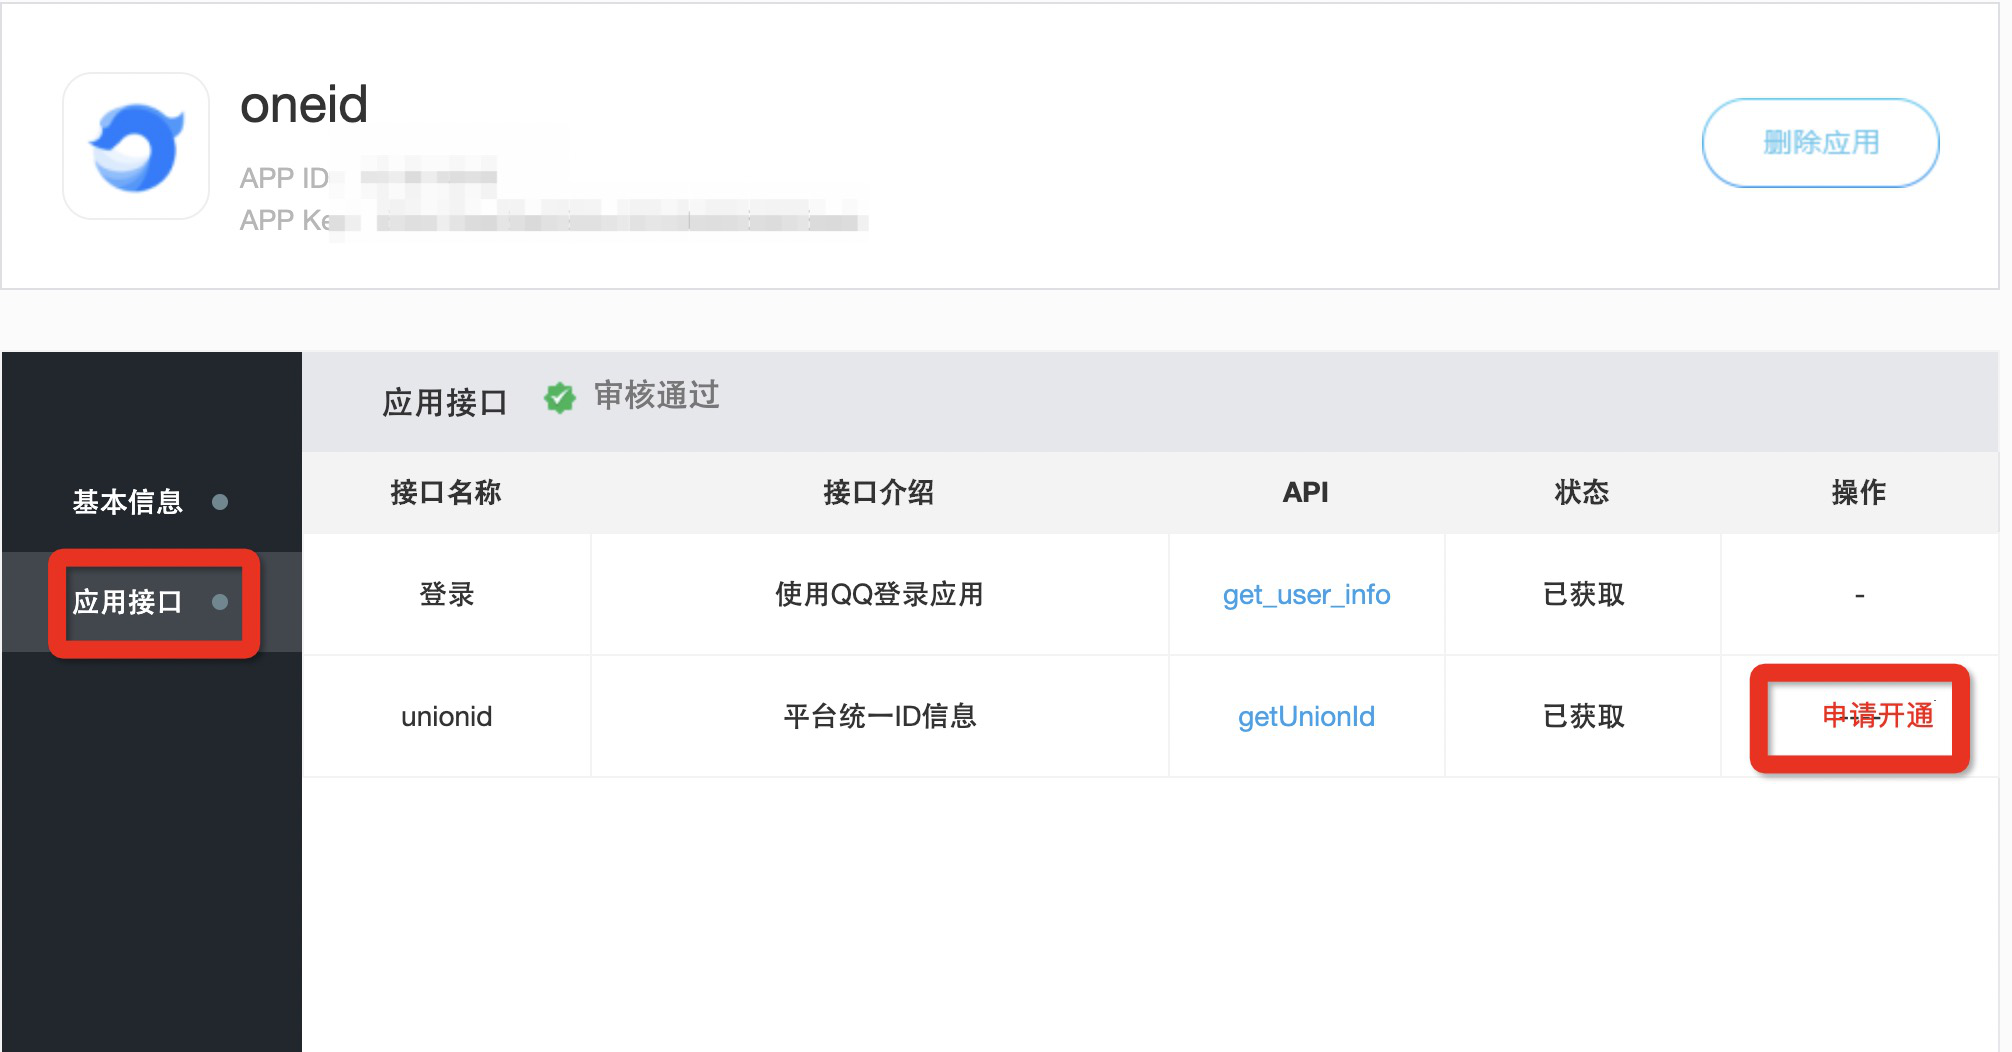2012x1052 pixels.
Task: Click the API column header
Action: pos(1305,492)
